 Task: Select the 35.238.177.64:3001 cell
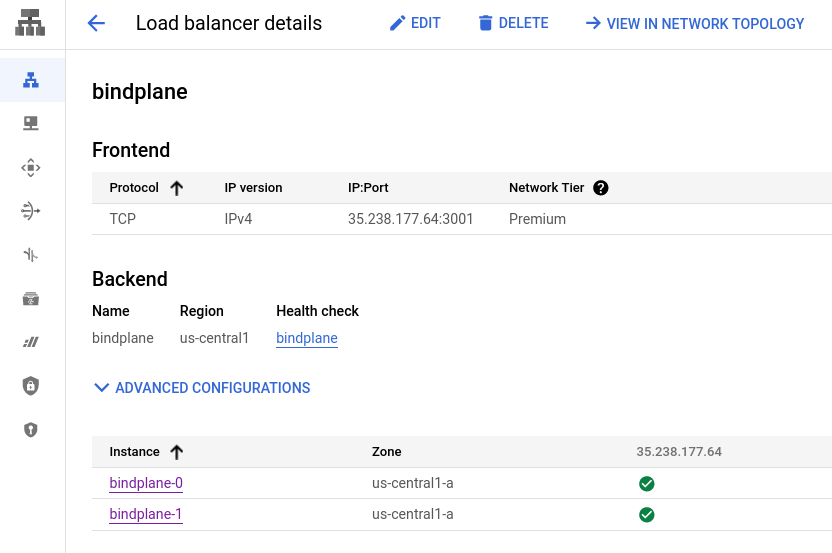click(x=410, y=219)
